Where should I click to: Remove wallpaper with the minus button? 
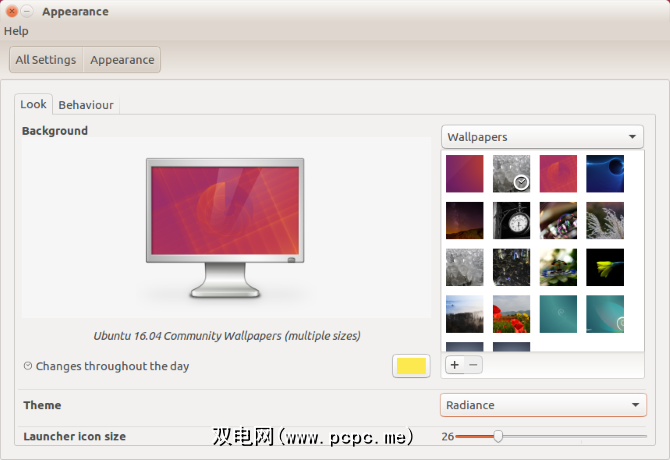473,365
